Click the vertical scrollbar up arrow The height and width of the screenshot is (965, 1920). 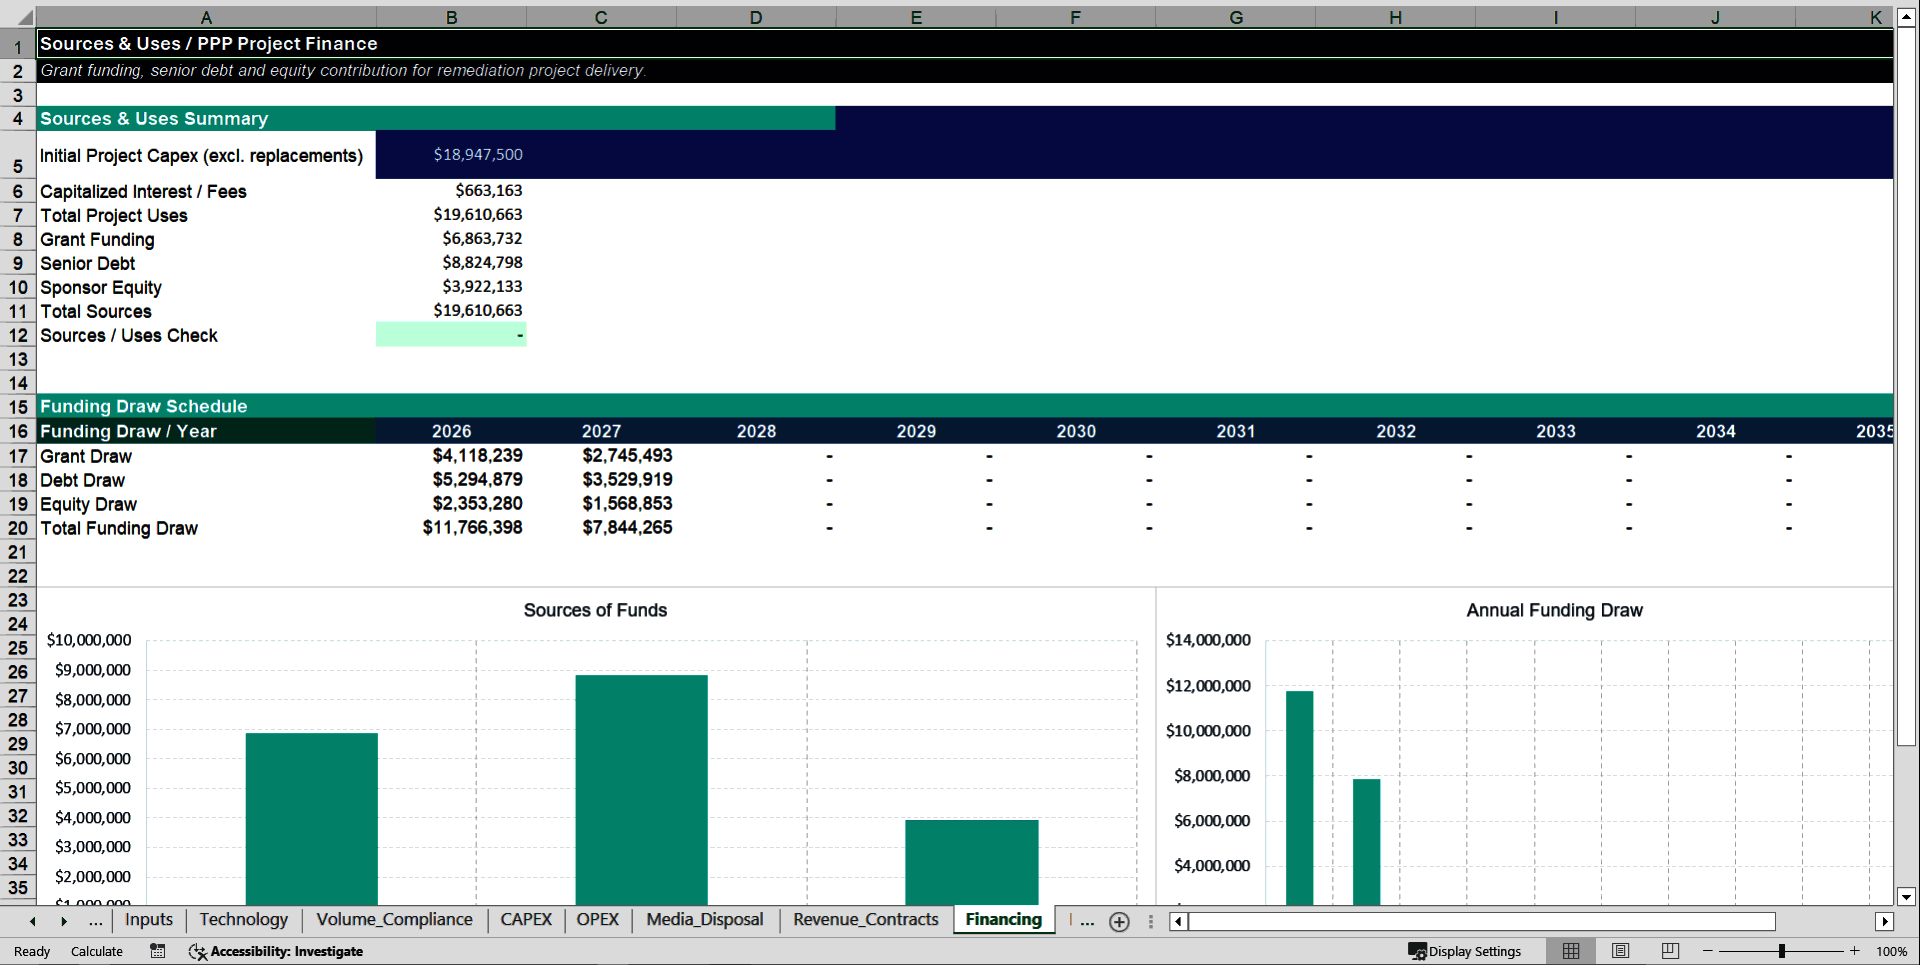point(1906,18)
